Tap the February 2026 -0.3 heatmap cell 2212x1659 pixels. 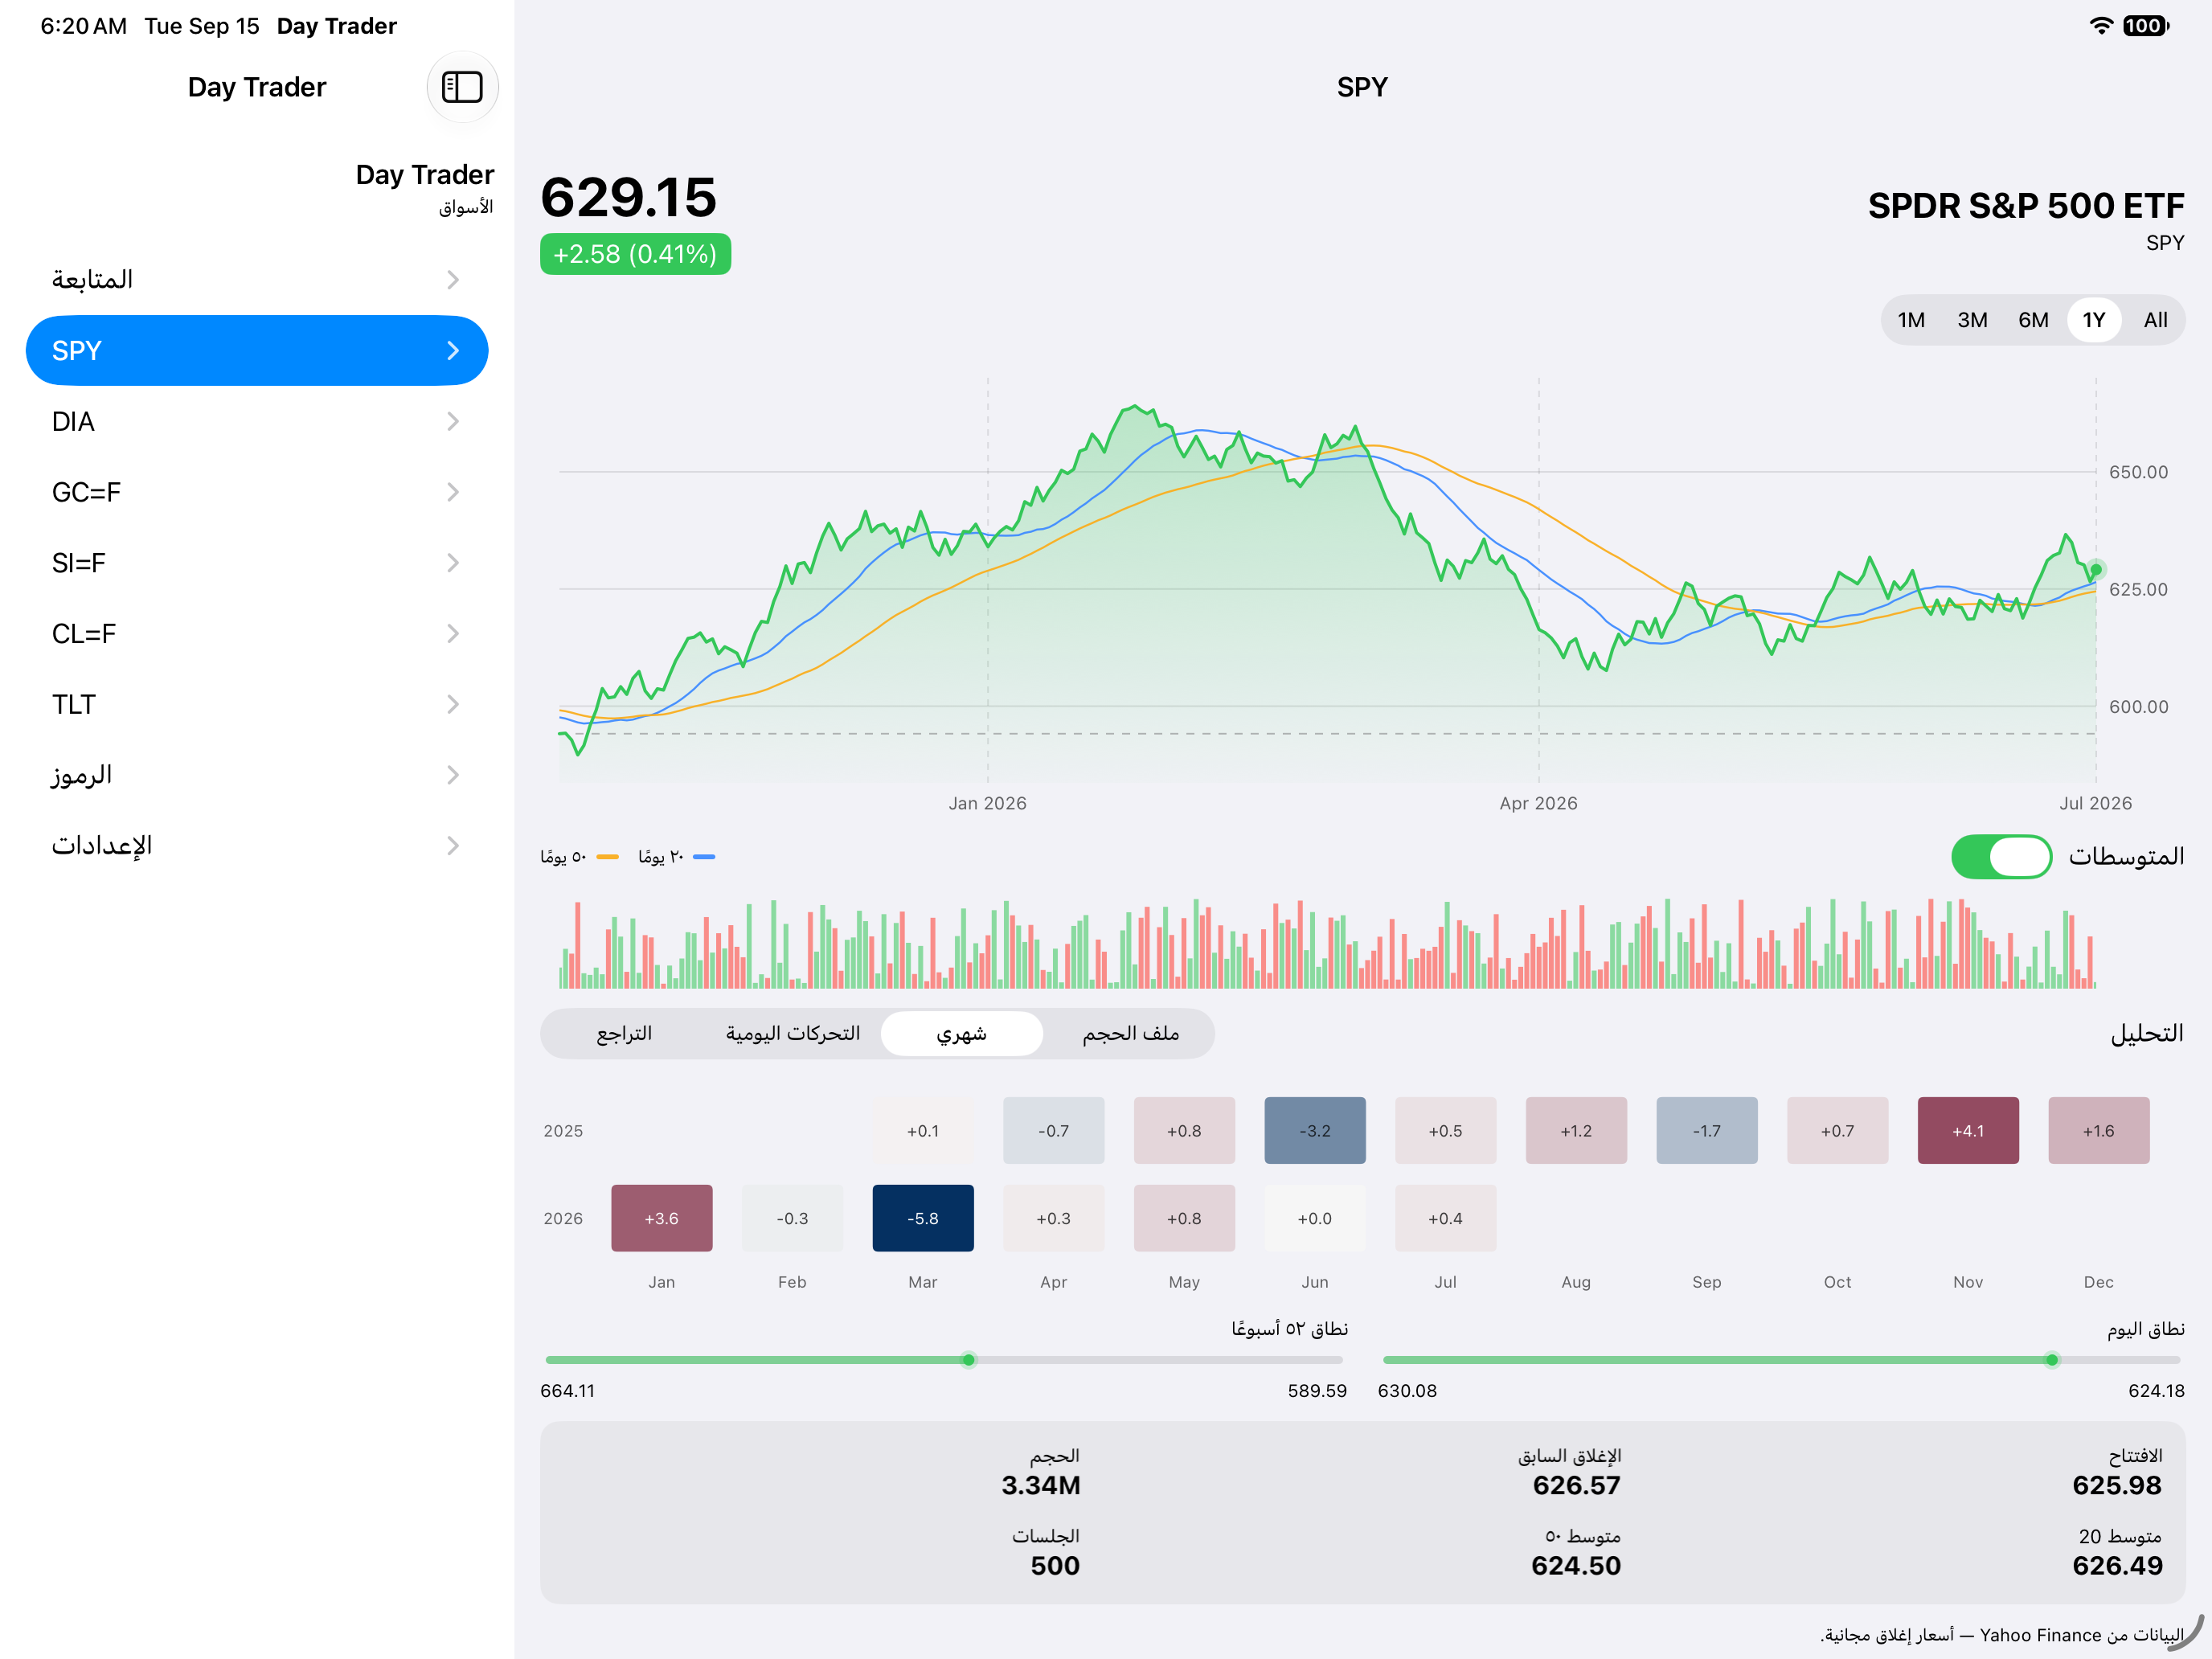click(x=792, y=1218)
